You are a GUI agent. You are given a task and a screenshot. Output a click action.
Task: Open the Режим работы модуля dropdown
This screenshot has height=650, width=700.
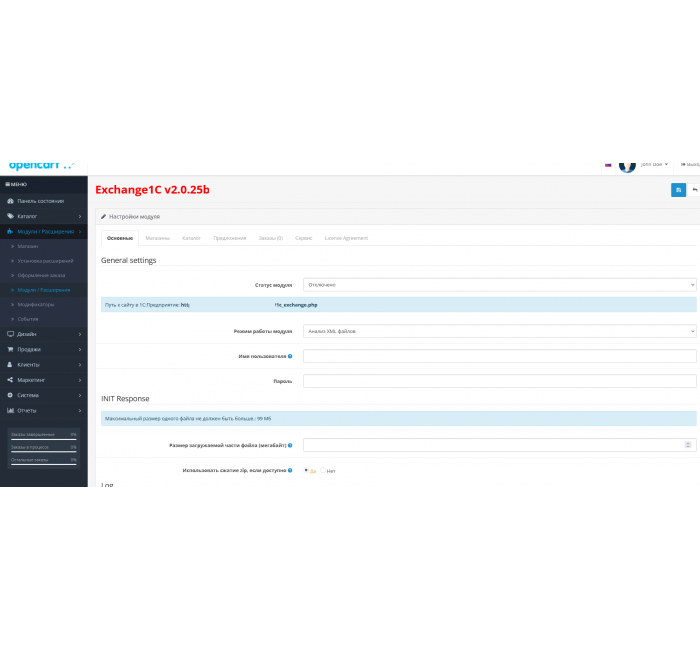500,331
